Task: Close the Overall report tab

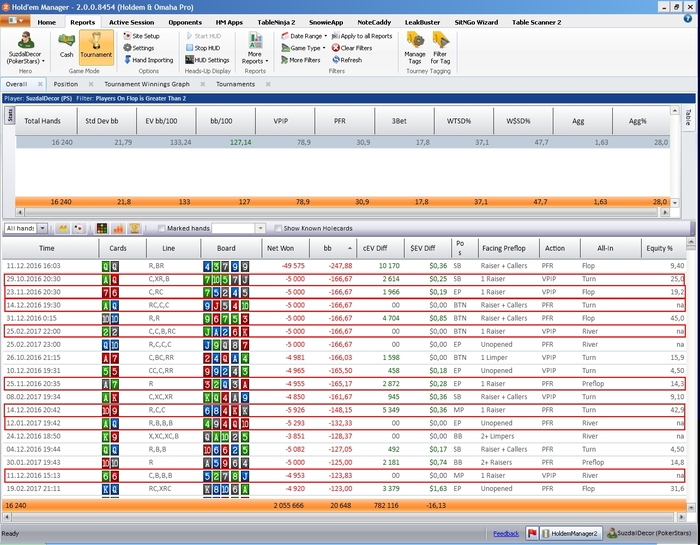Action: [x=40, y=84]
